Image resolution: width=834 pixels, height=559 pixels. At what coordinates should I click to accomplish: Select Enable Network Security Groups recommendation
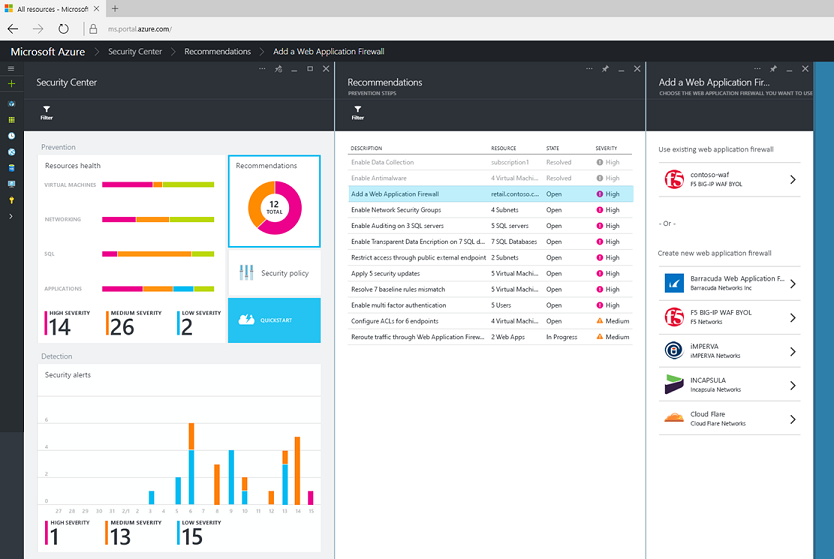tap(490, 210)
